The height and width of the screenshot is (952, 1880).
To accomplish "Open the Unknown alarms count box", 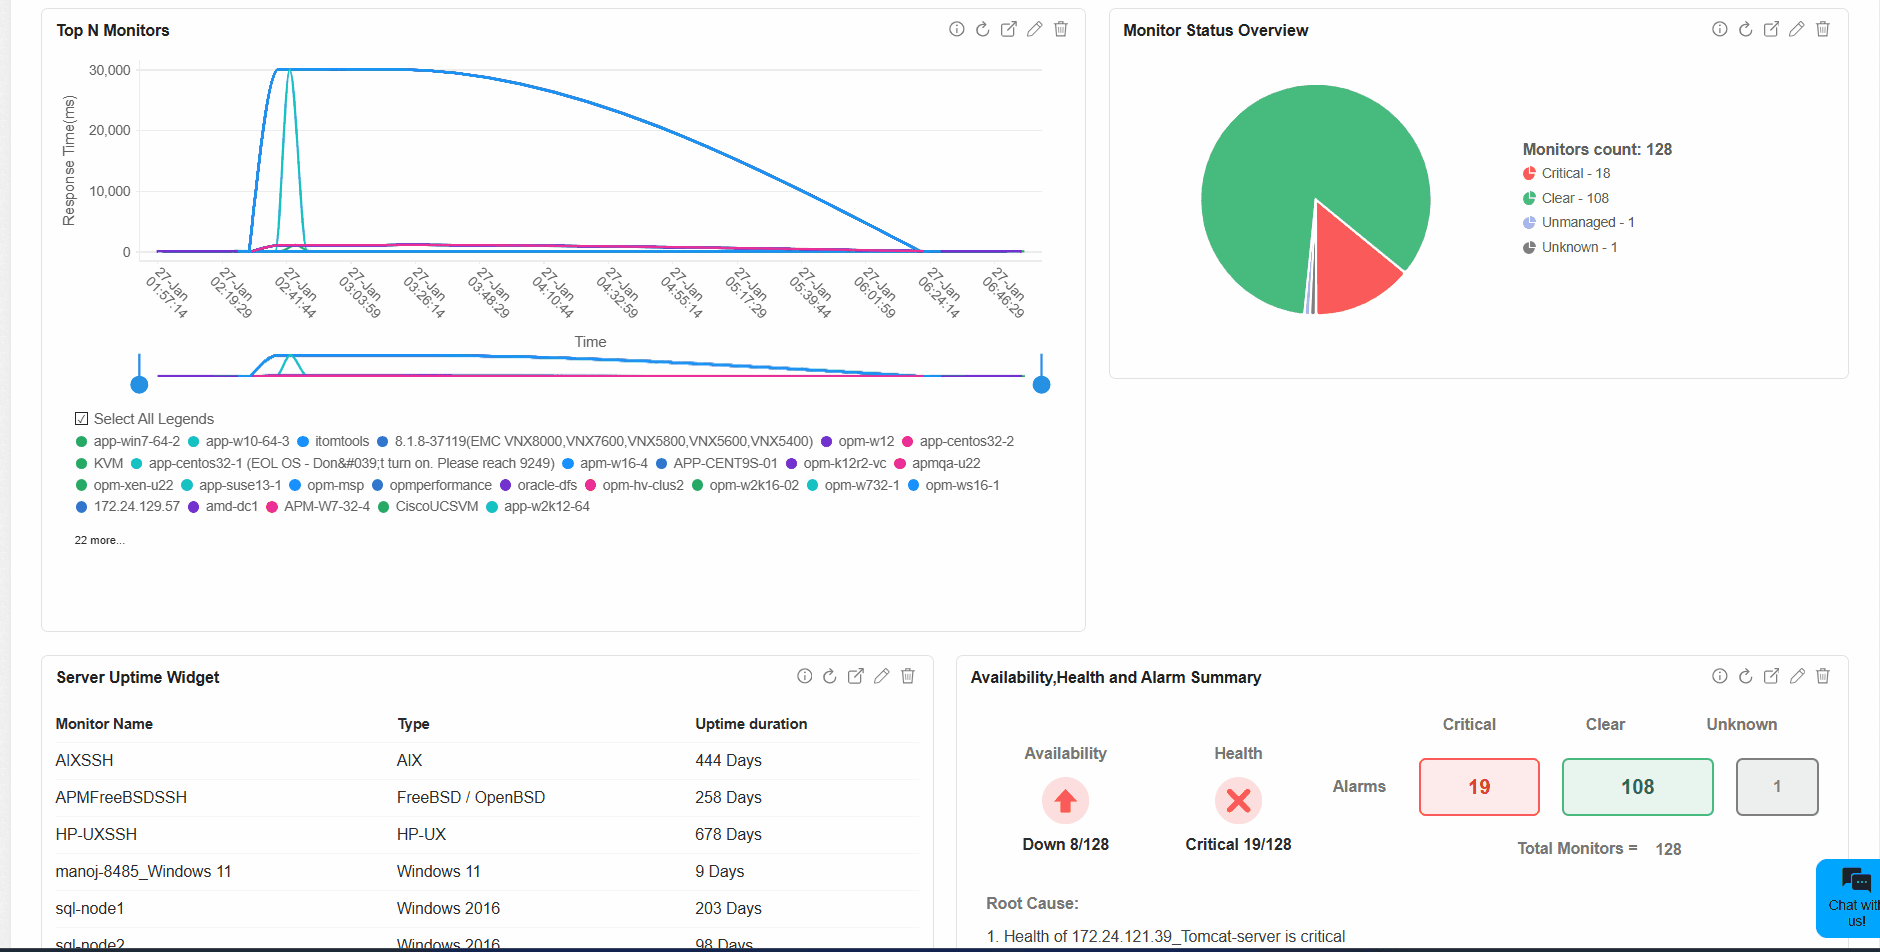I will point(1777,787).
